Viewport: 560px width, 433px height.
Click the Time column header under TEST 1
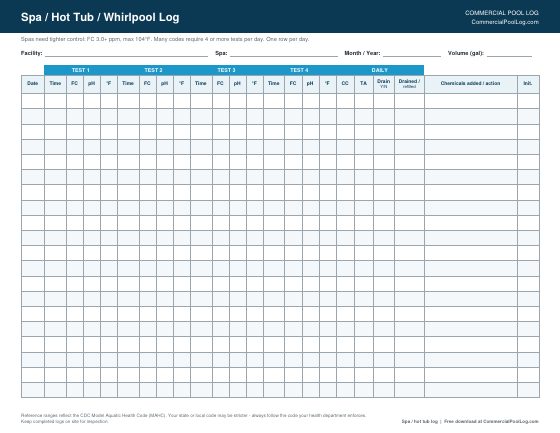click(55, 84)
